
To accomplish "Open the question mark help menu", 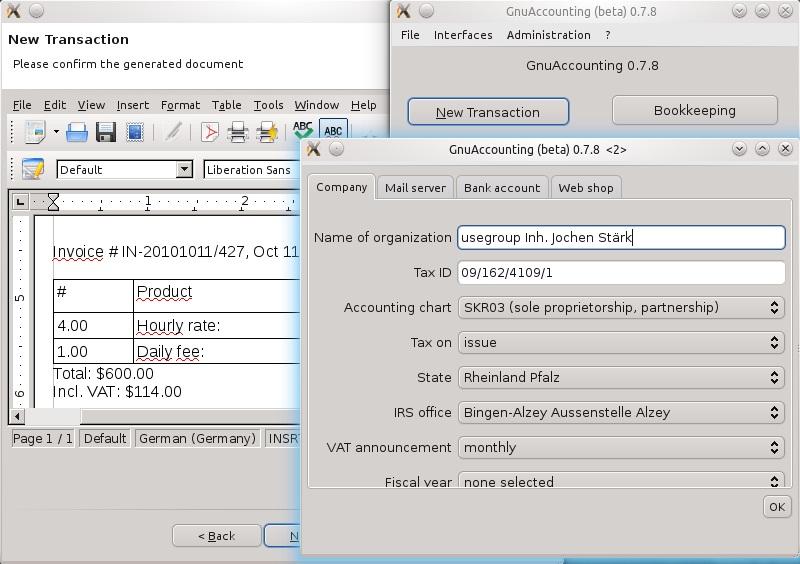I will (x=608, y=35).
